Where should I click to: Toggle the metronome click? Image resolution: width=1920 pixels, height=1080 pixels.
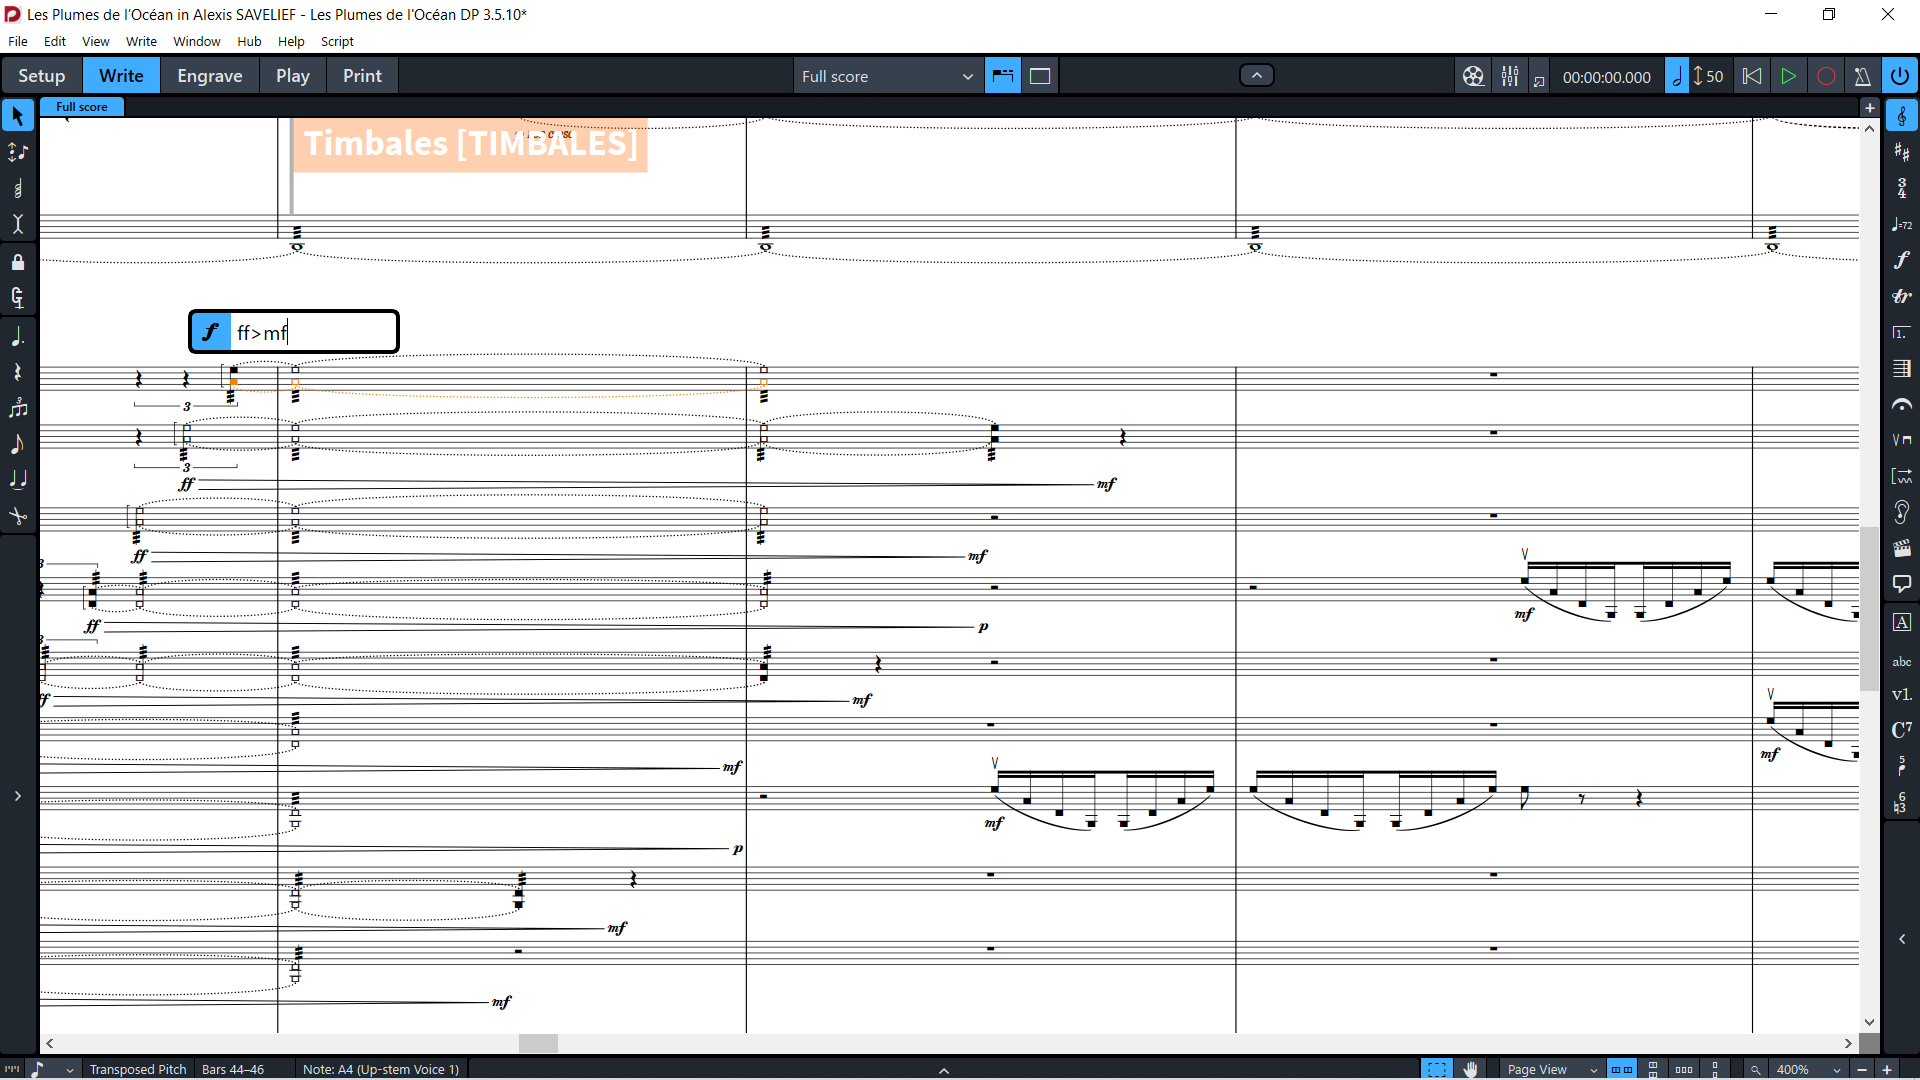click(x=1862, y=76)
